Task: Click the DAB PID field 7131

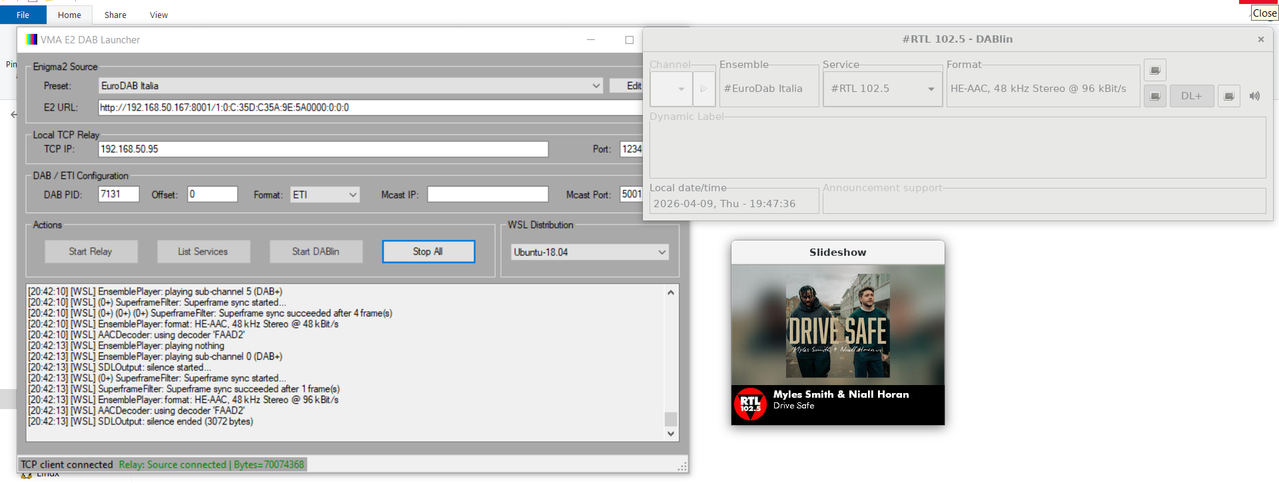Action: tap(118, 195)
